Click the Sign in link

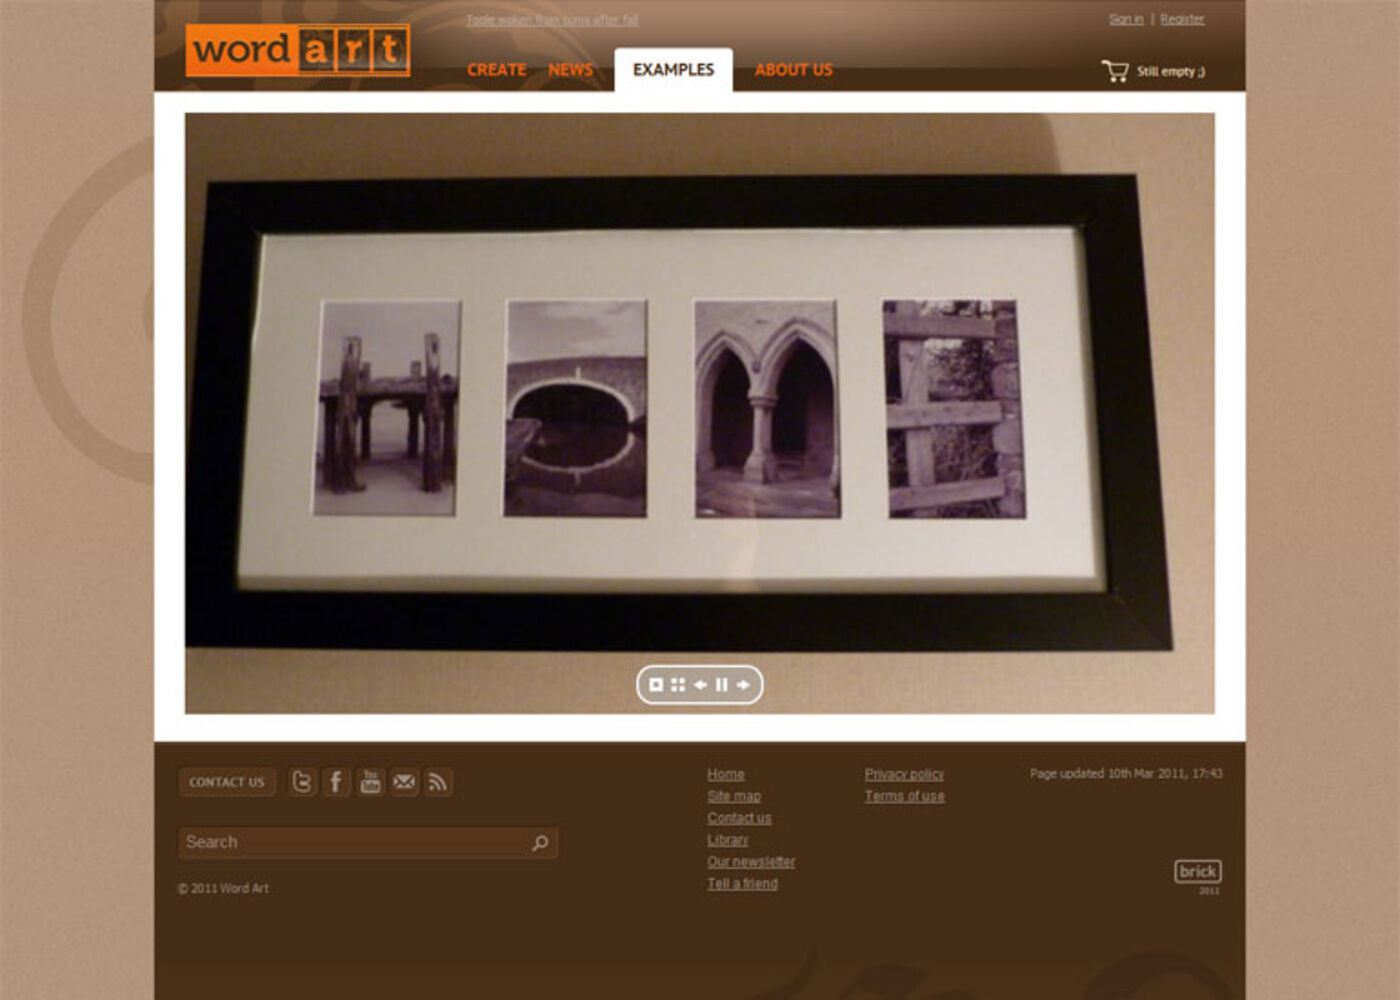1125,19
